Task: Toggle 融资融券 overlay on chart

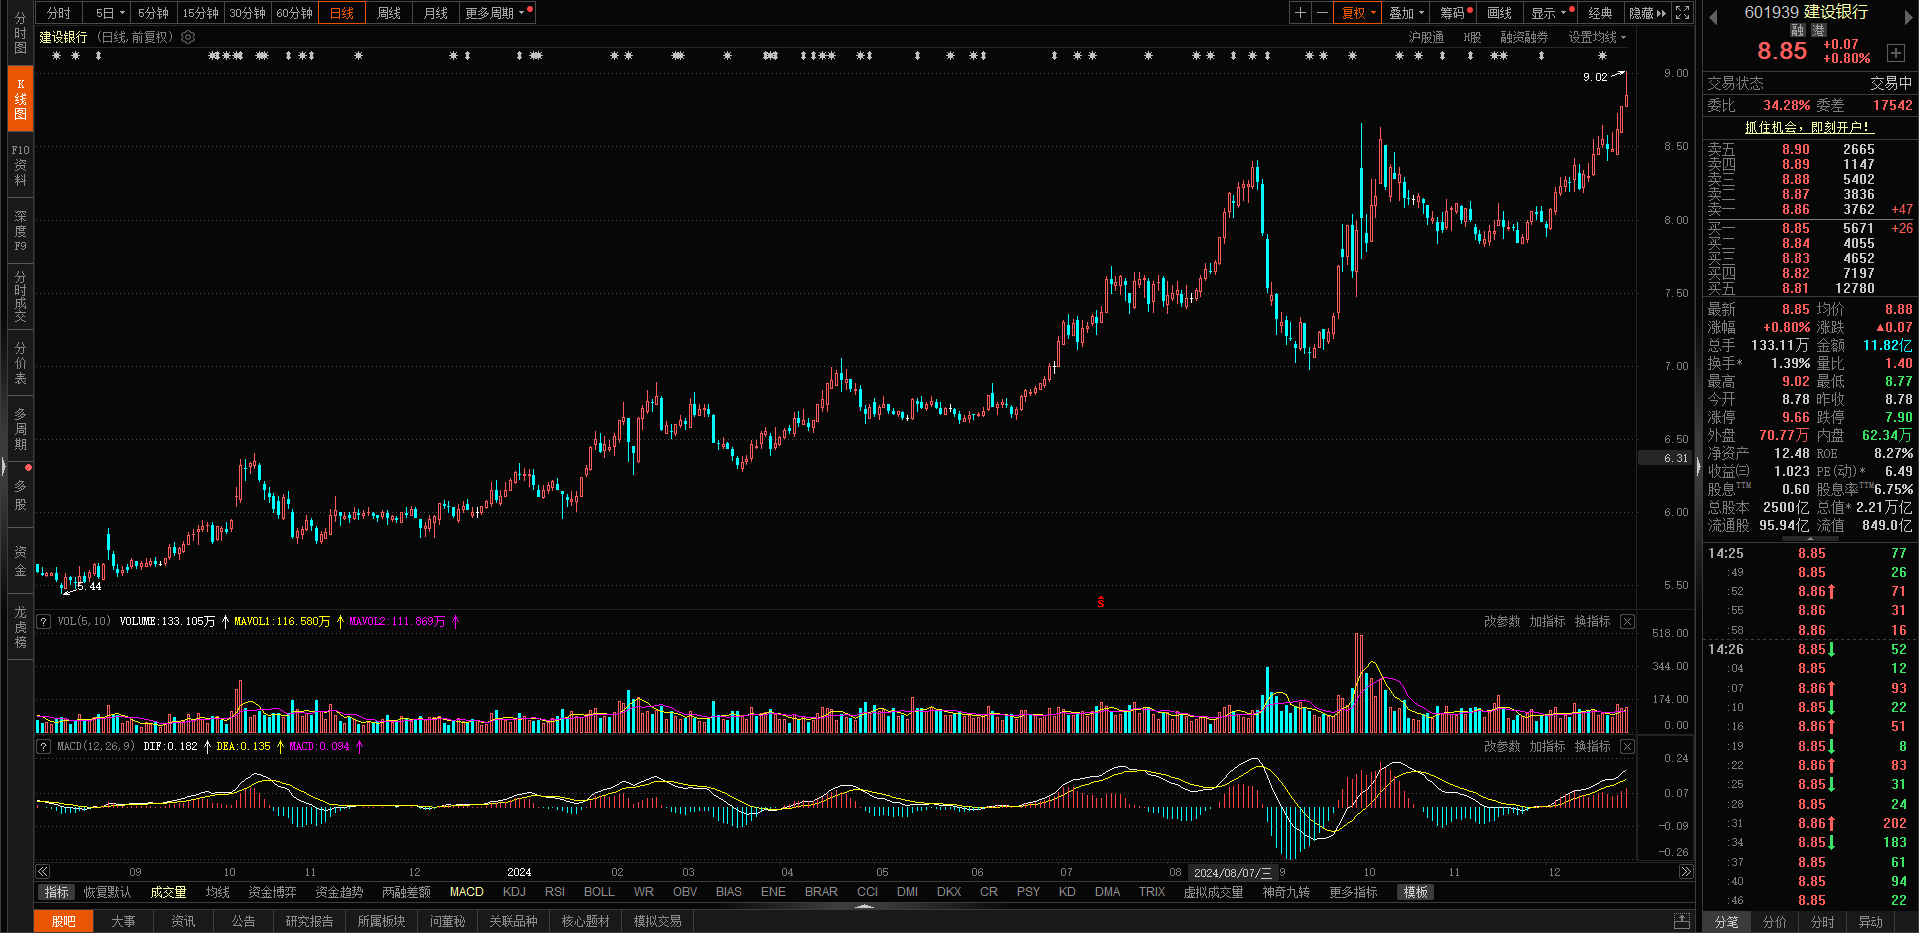Action: pos(1523,37)
